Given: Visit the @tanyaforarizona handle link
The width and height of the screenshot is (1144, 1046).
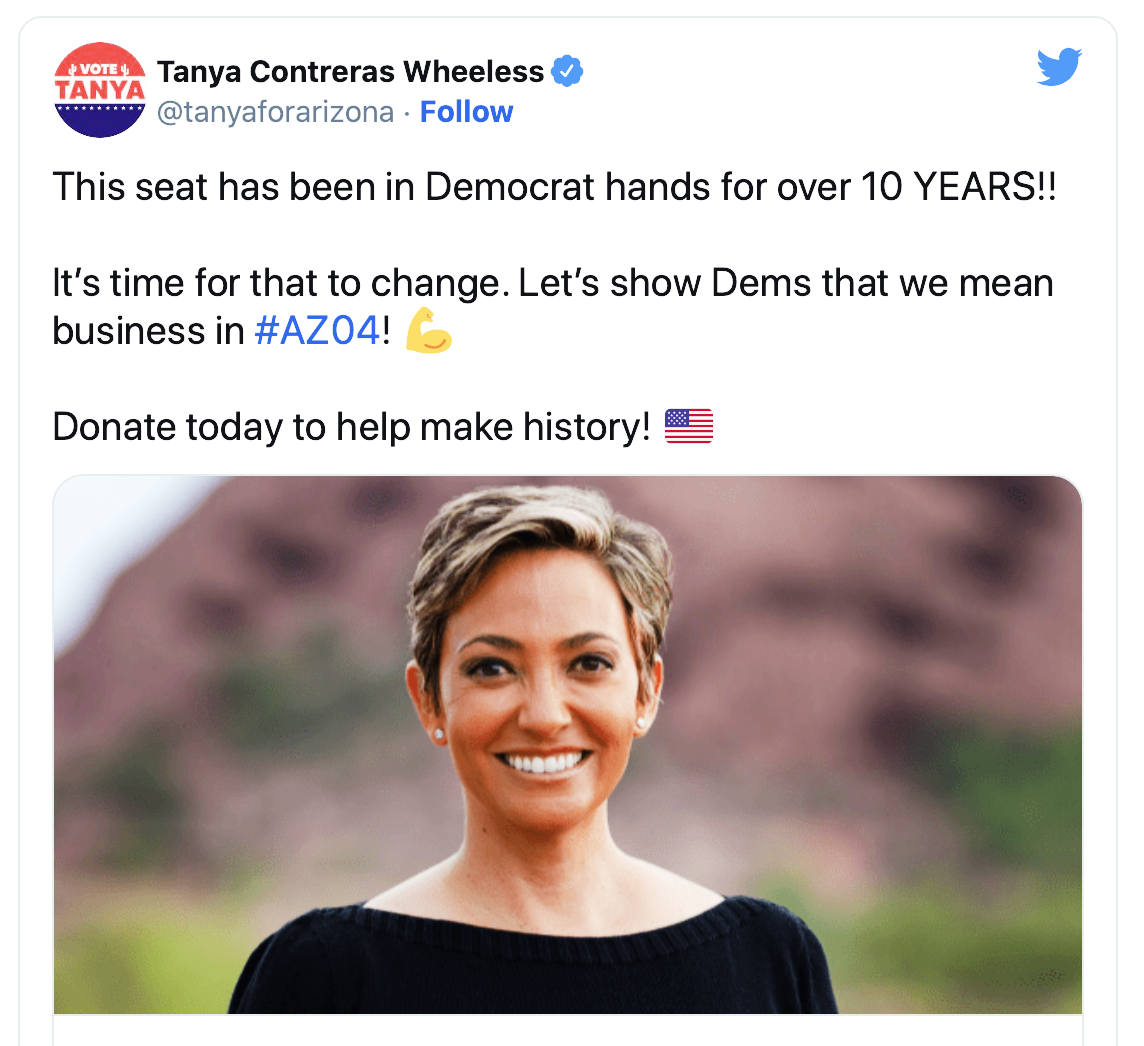Looking at the screenshot, I should [275, 112].
